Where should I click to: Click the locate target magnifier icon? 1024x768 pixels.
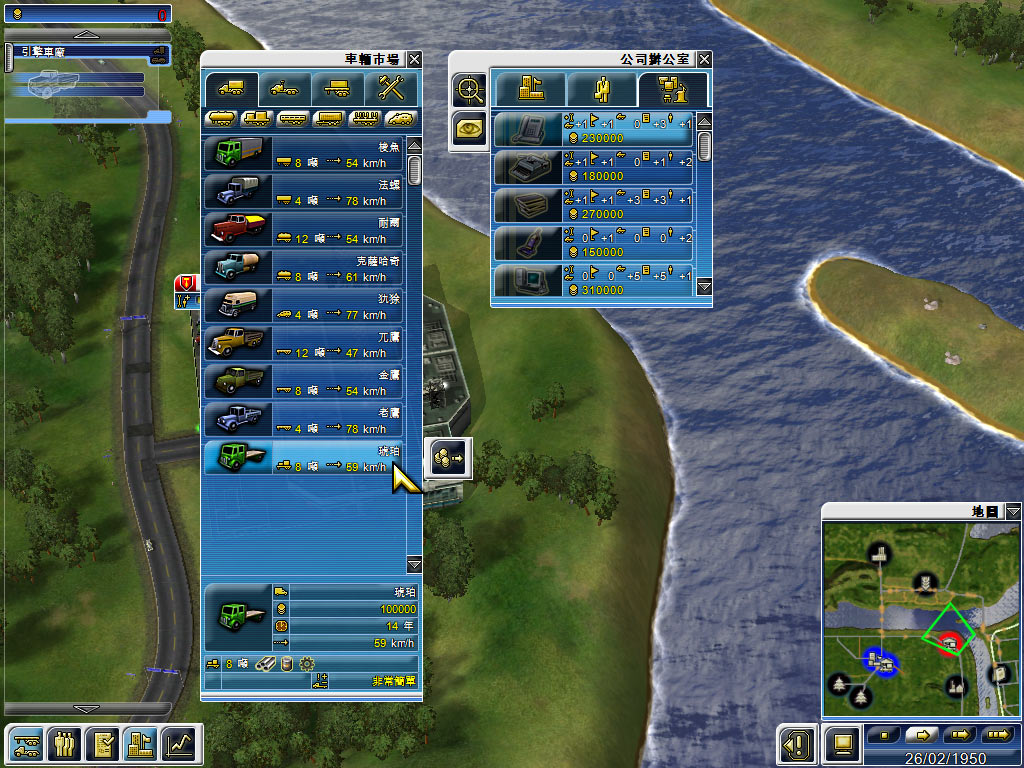tap(470, 90)
